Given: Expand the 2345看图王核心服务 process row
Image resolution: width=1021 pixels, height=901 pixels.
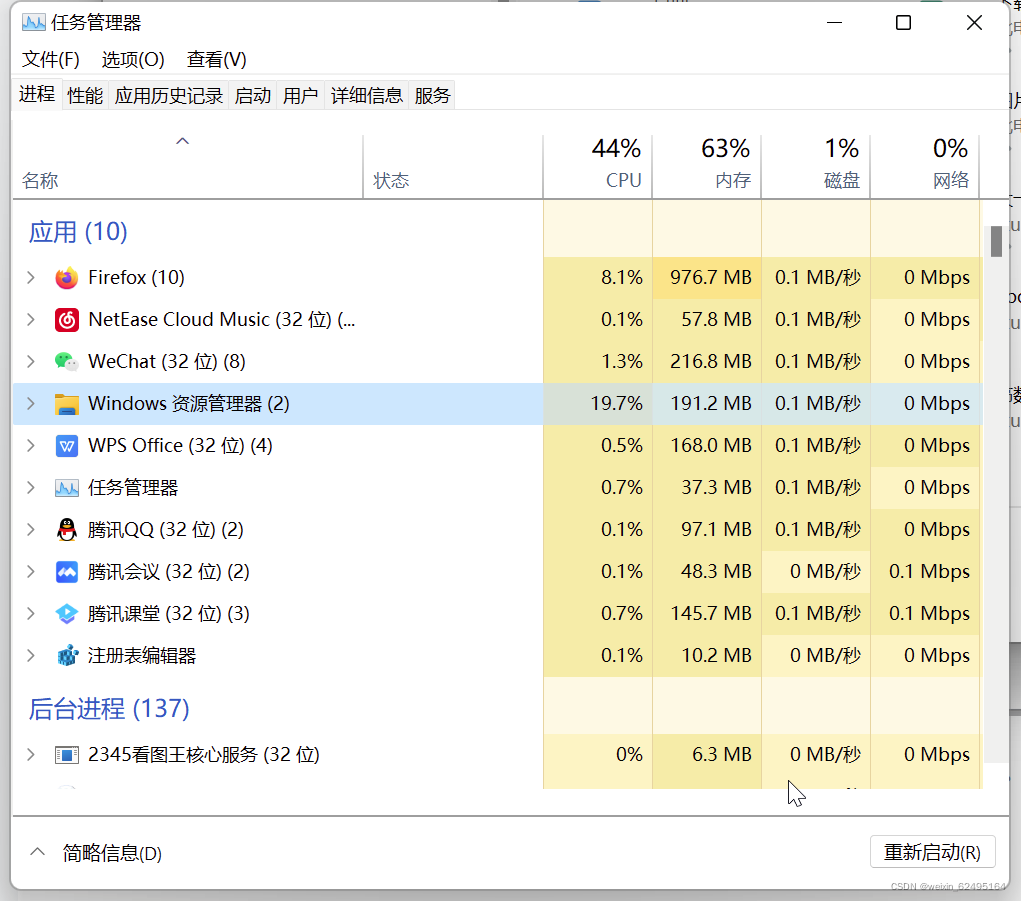Looking at the screenshot, I should [x=31, y=755].
